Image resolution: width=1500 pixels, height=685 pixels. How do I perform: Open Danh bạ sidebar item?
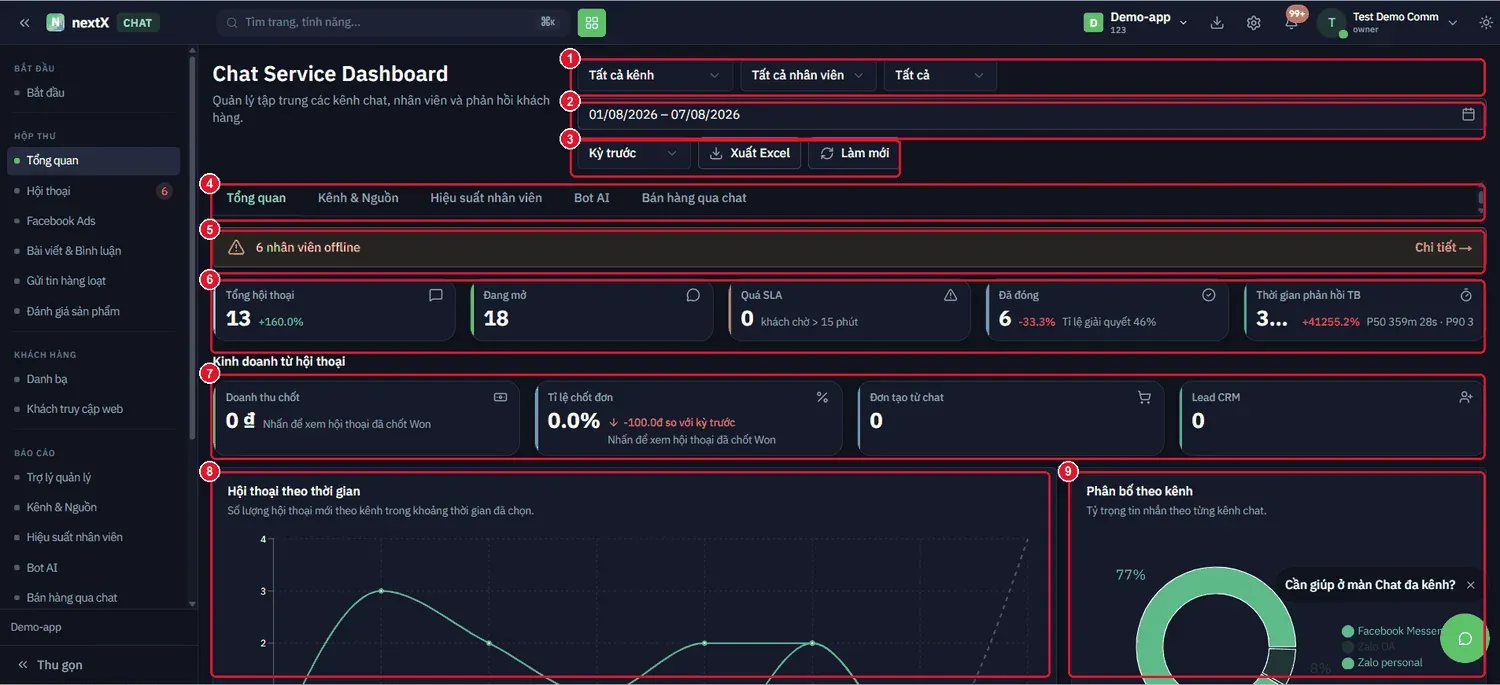click(x=93, y=379)
